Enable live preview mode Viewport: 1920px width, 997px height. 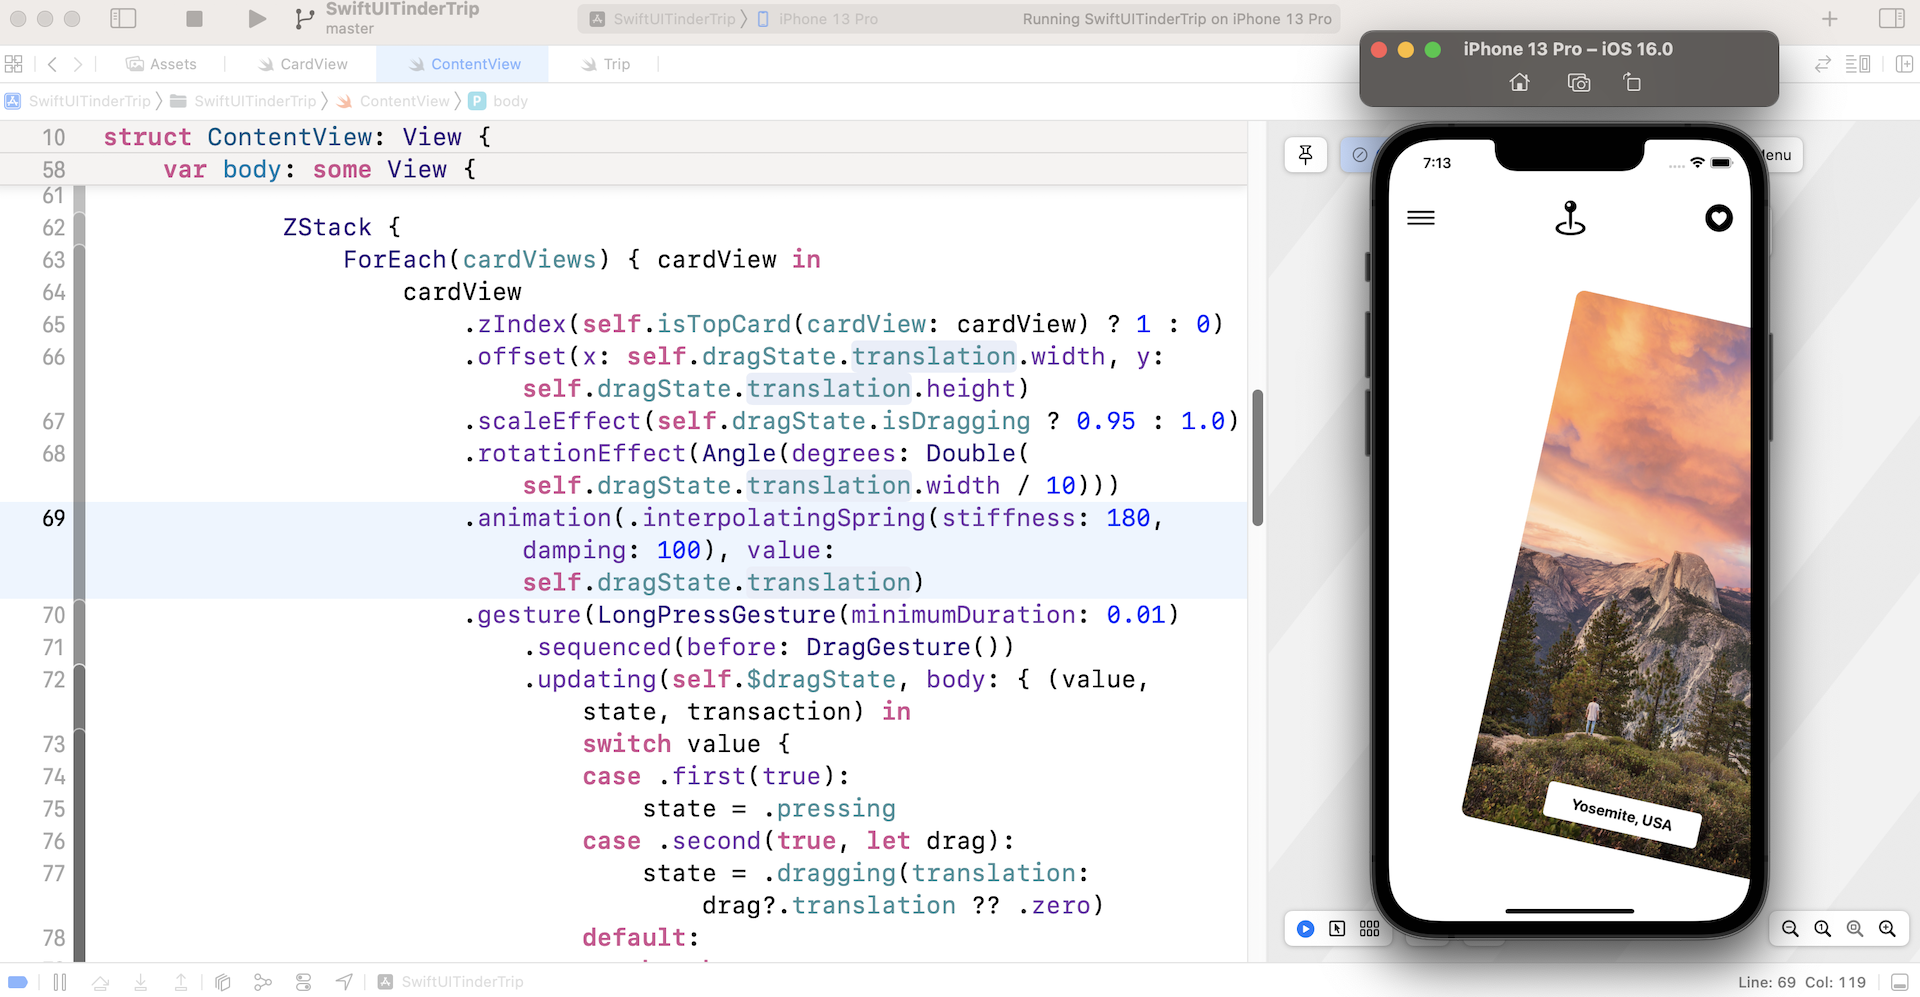tap(1305, 929)
